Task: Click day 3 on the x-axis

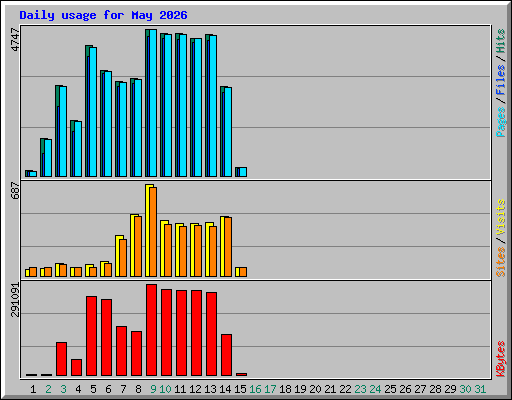Action: point(63,389)
